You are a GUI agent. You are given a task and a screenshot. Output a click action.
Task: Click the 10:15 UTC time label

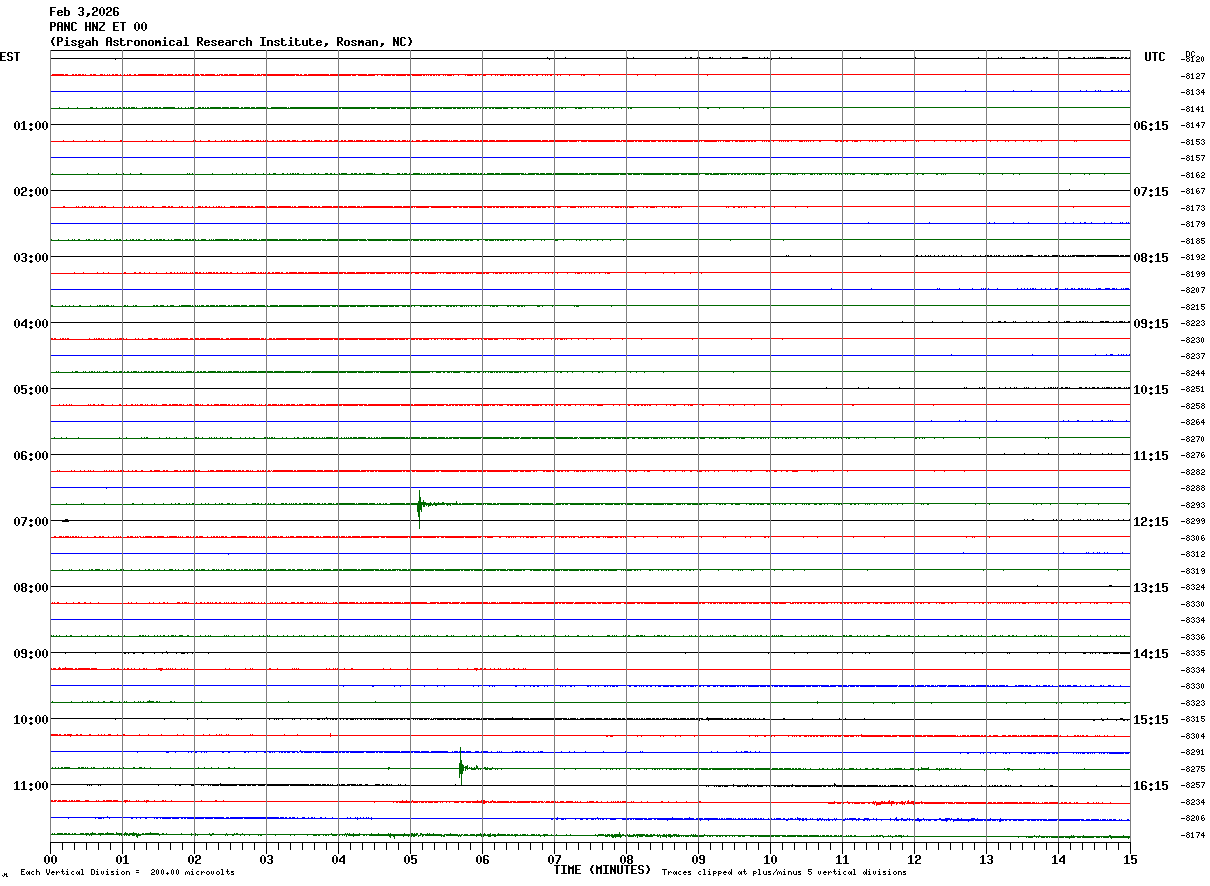click(1150, 390)
